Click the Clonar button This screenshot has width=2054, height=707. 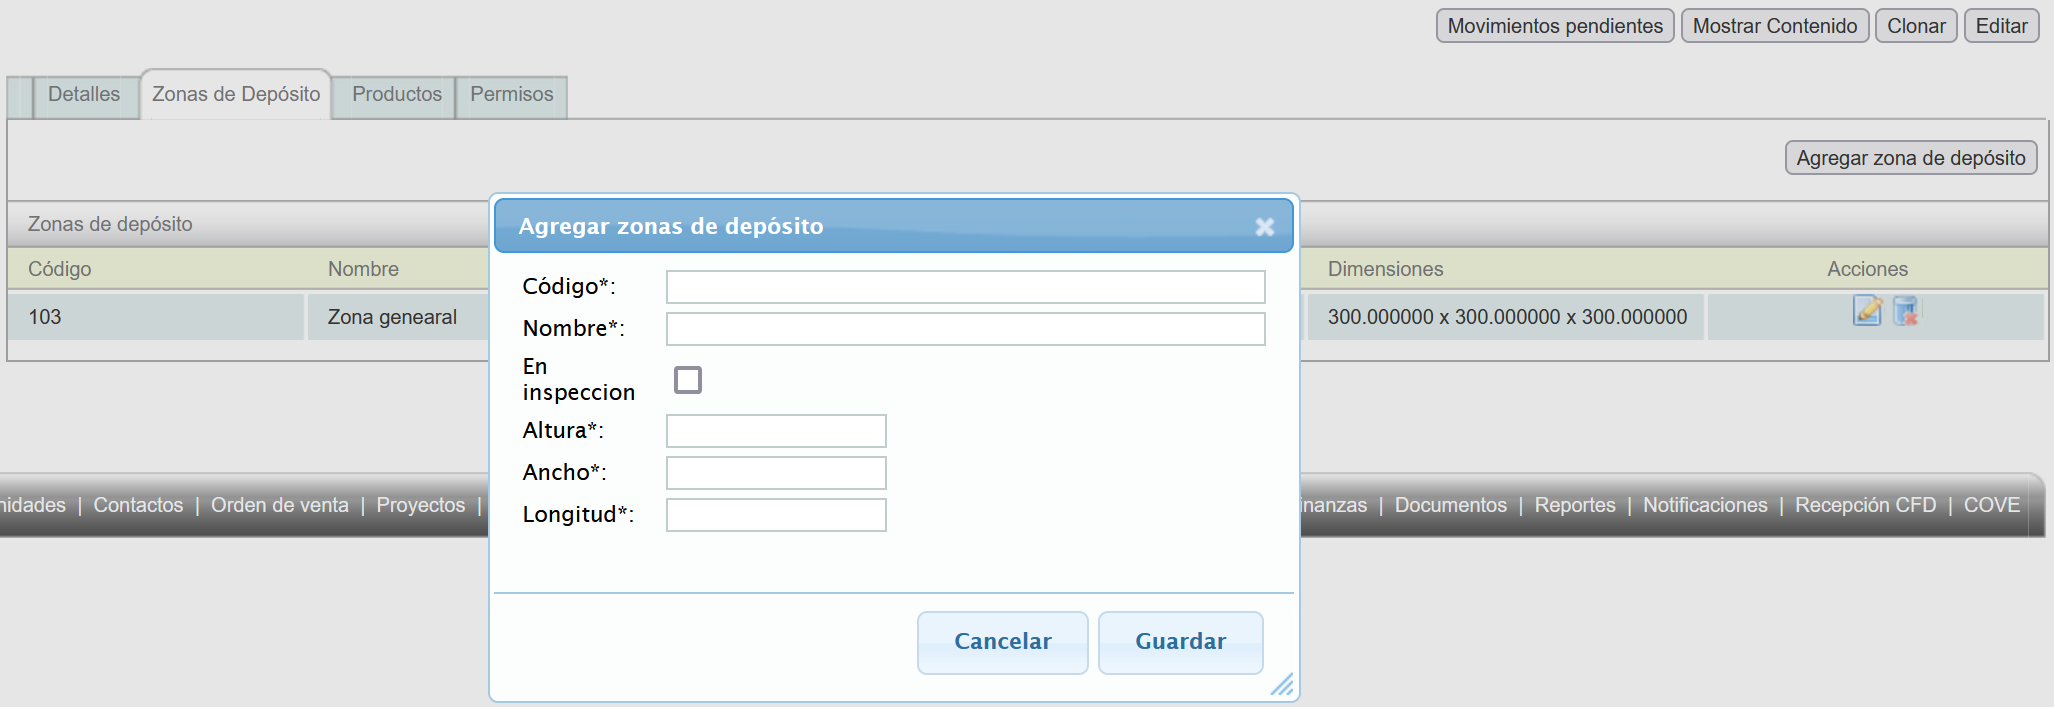click(x=1916, y=26)
